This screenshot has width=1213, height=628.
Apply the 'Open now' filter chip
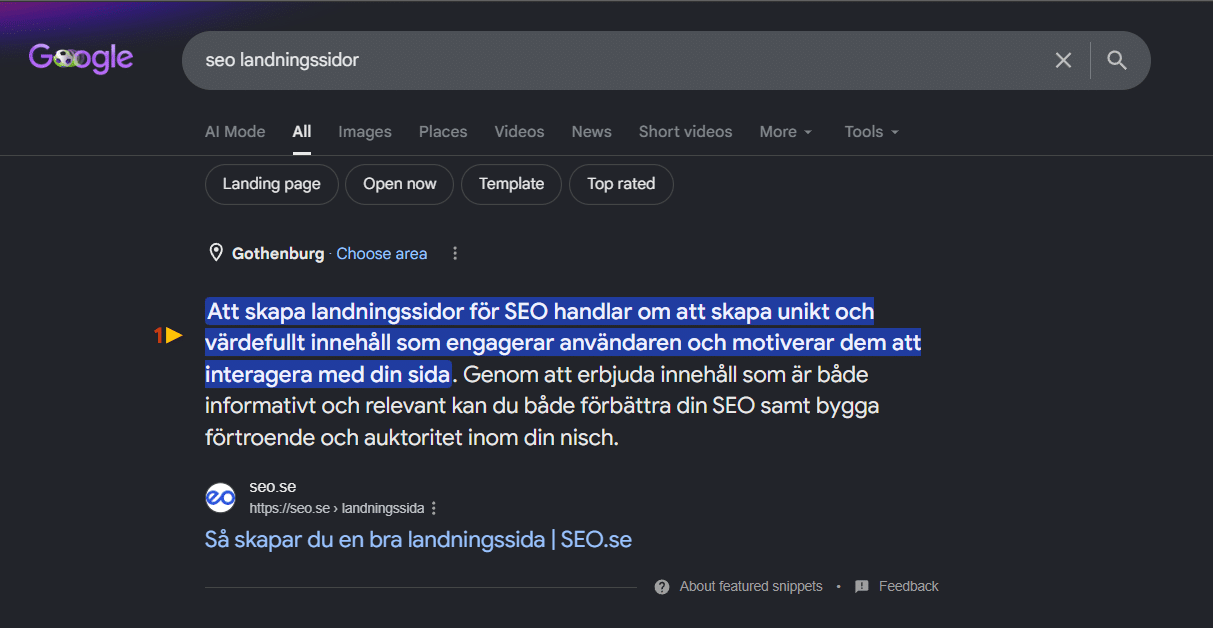(x=400, y=184)
